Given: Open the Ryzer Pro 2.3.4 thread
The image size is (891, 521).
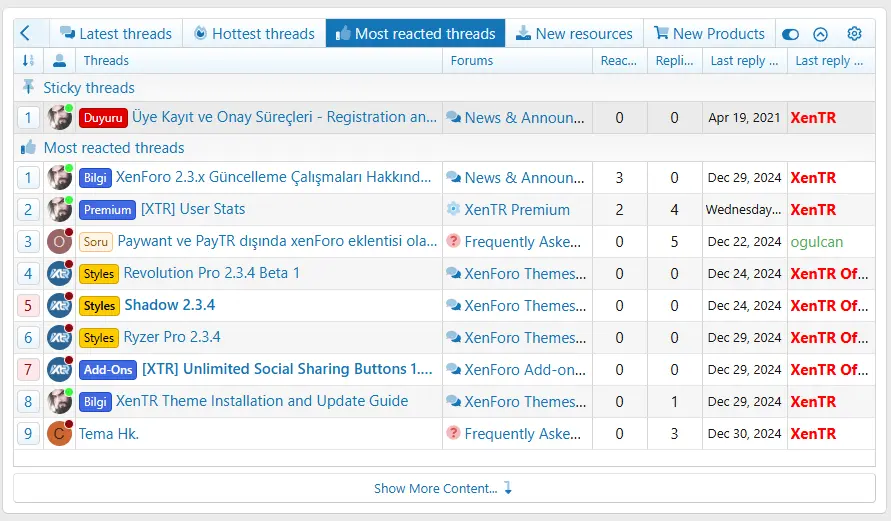Looking at the screenshot, I should (172, 337).
